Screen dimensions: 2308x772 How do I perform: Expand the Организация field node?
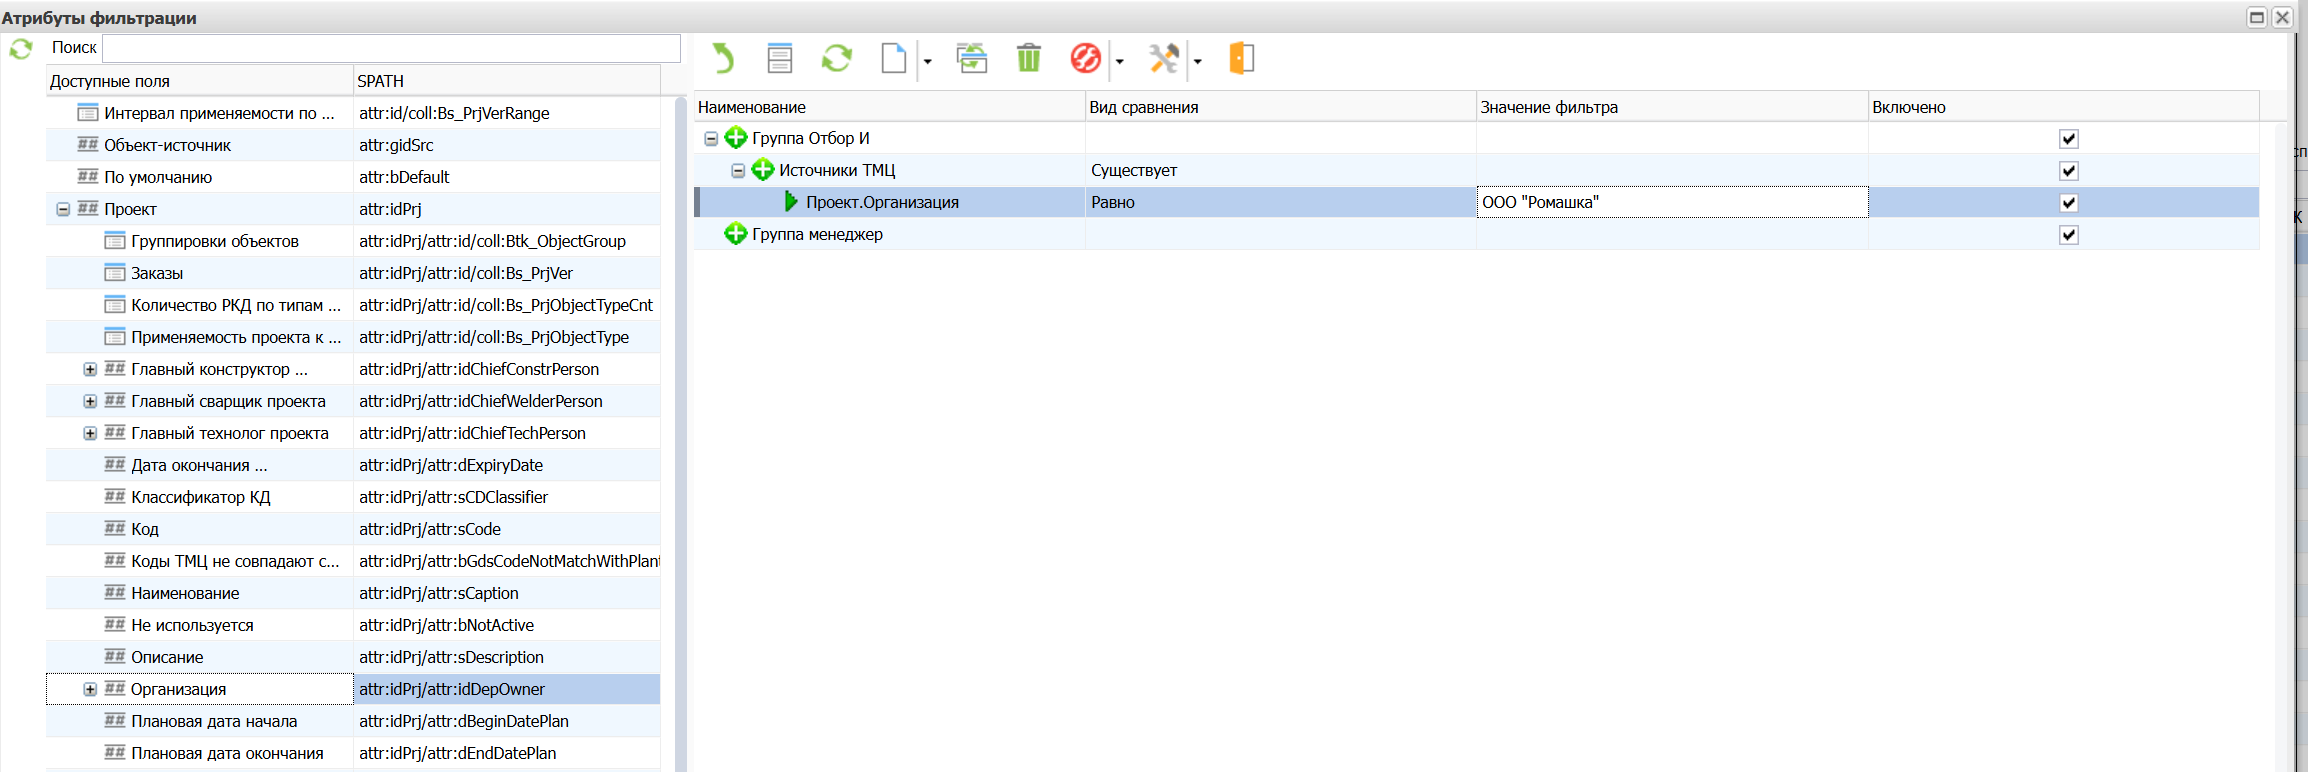(90, 690)
